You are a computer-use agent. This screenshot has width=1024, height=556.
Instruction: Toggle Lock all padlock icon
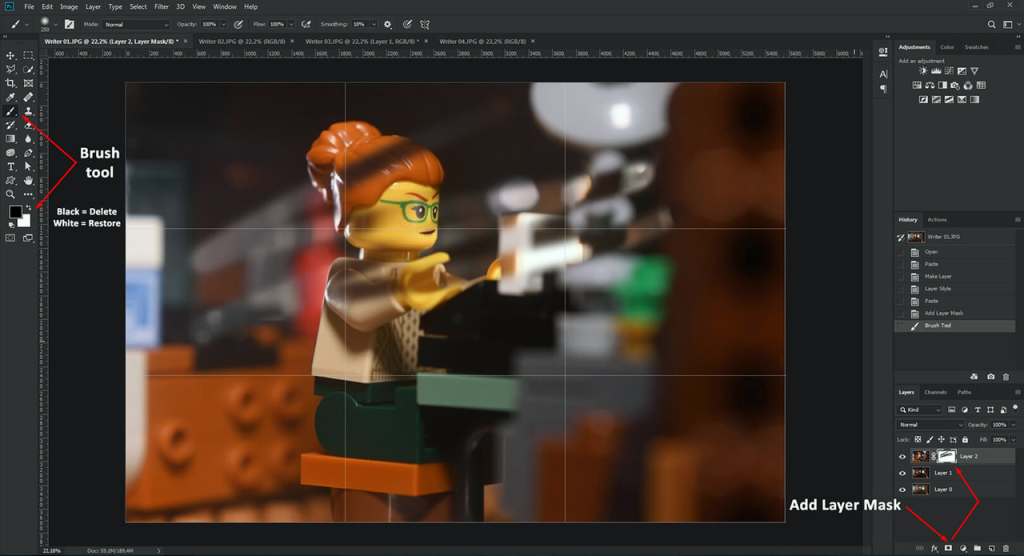point(965,440)
